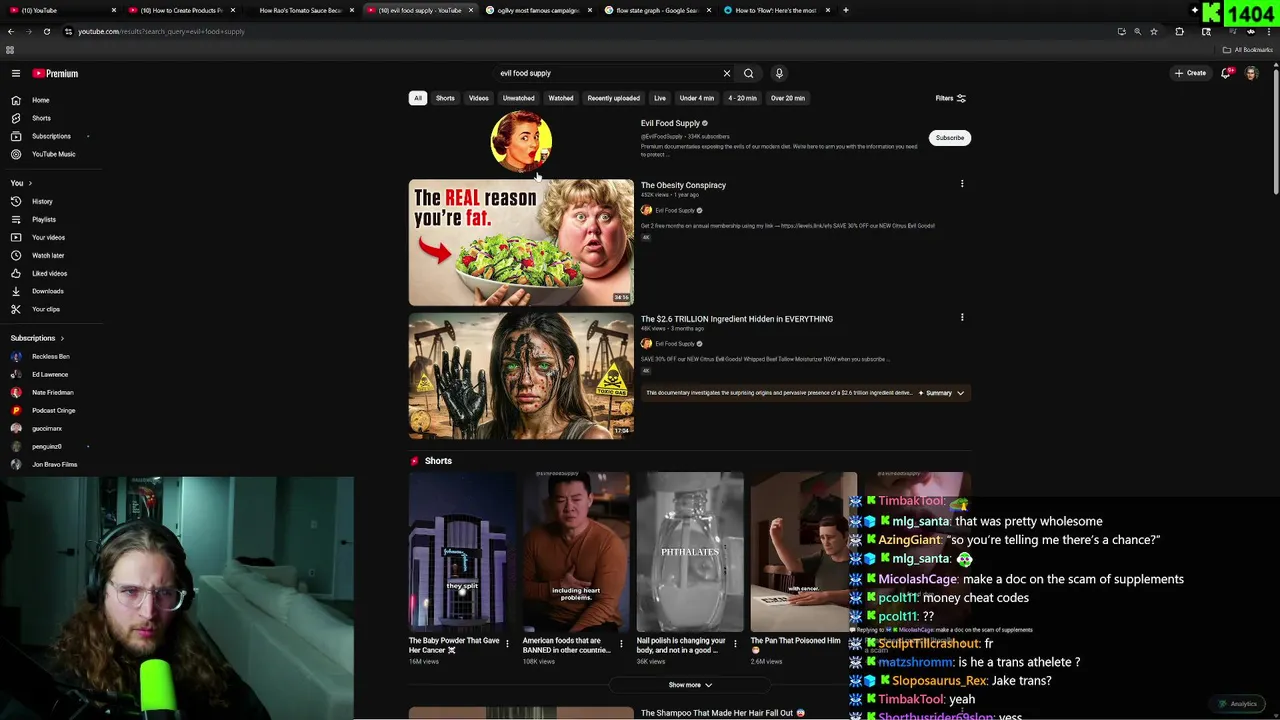The height and width of the screenshot is (720, 1280).
Task: Open YouTube Music in the sidebar
Action: click(53, 154)
